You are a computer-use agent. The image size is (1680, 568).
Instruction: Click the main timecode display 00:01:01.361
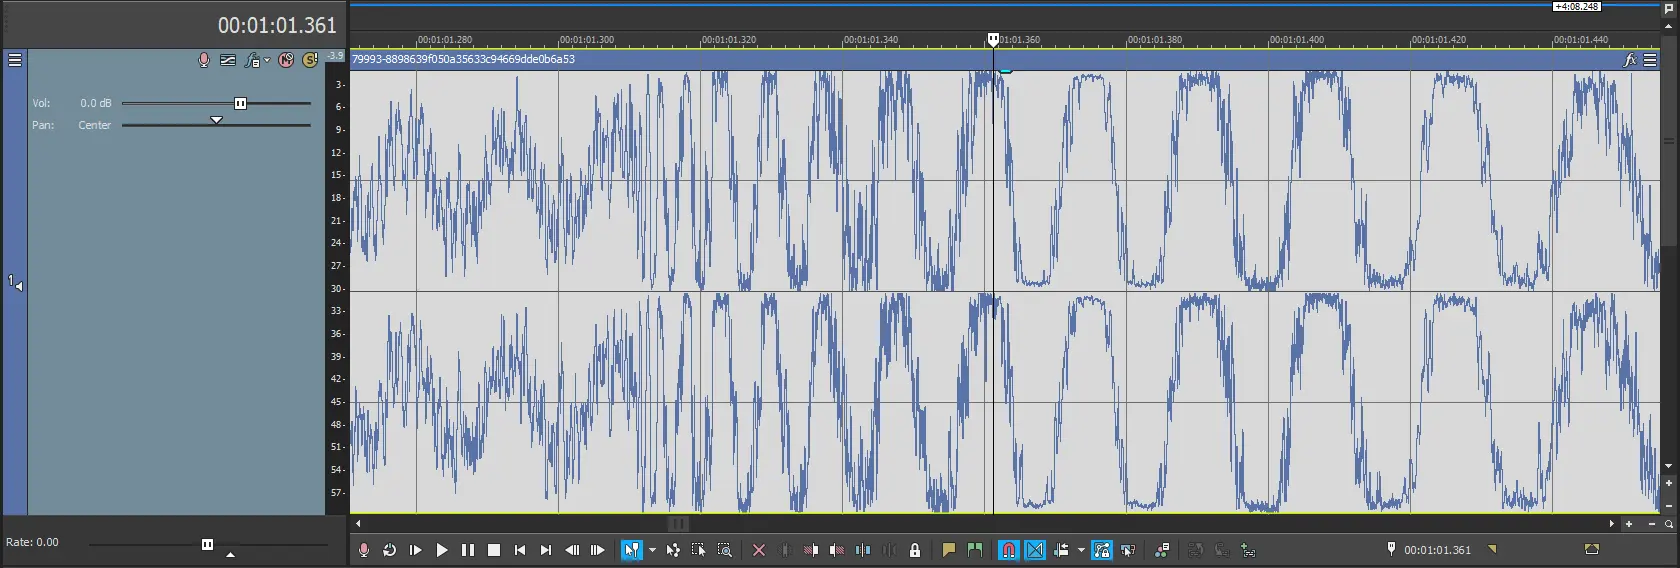pos(277,25)
